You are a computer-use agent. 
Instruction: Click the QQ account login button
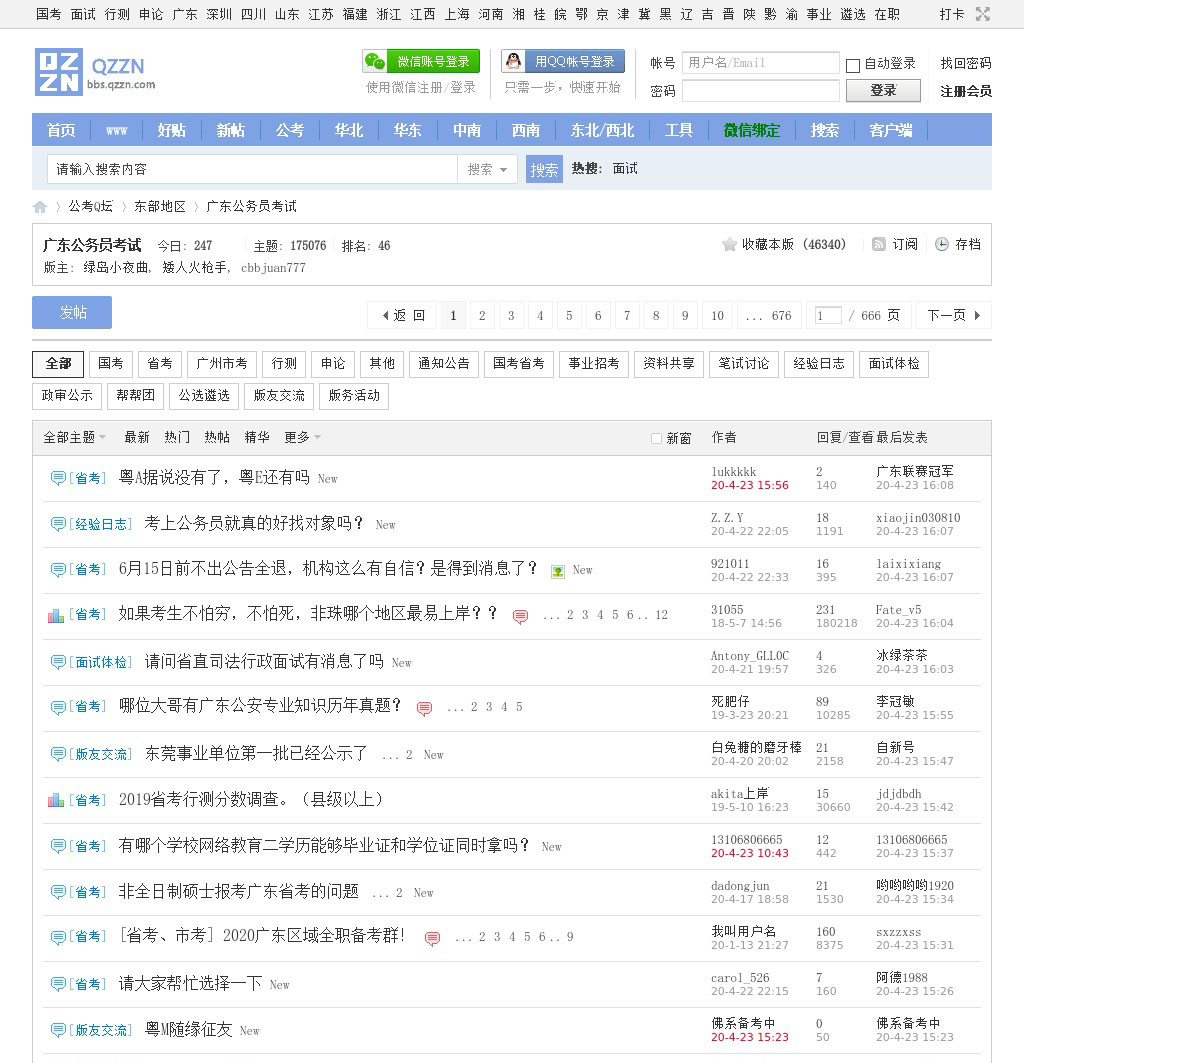[x=563, y=62]
